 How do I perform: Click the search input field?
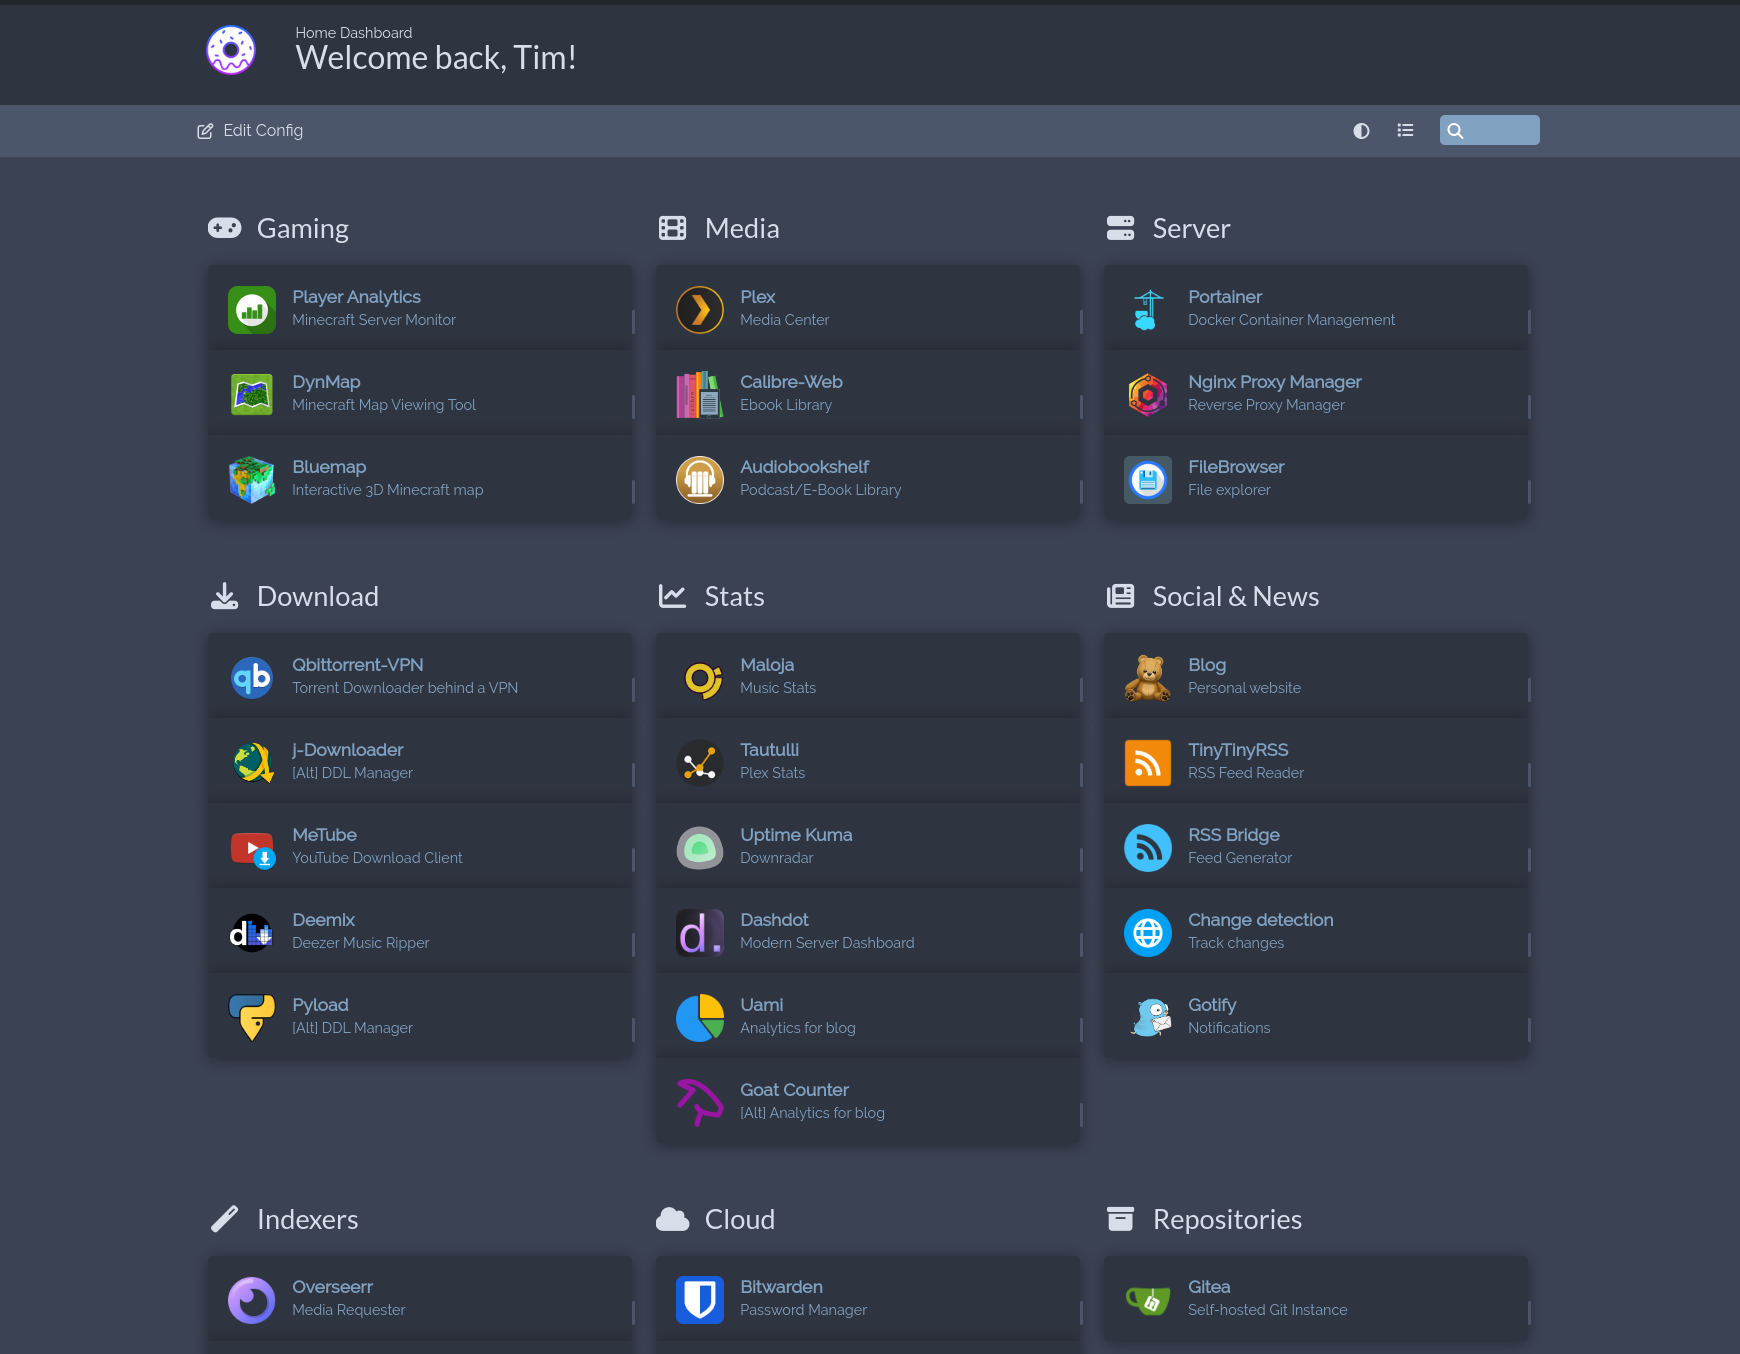pos(1500,131)
